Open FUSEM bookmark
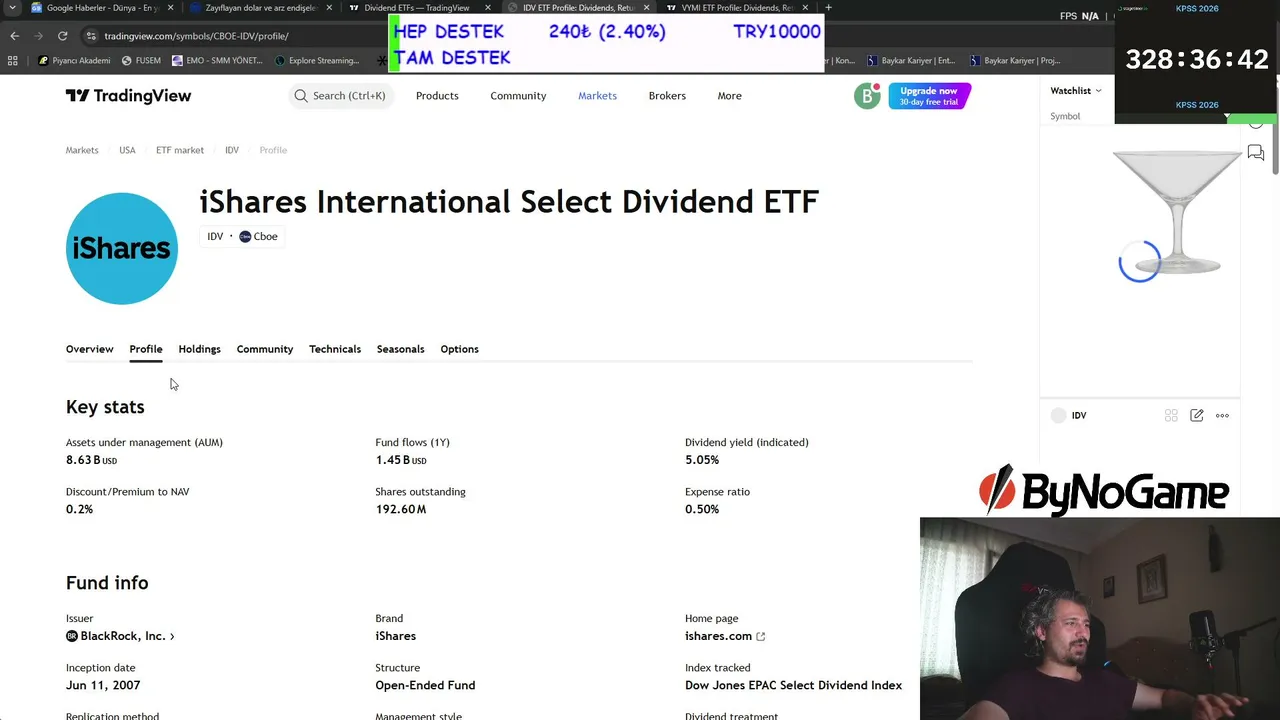The image size is (1280, 720). click(x=141, y=60)
